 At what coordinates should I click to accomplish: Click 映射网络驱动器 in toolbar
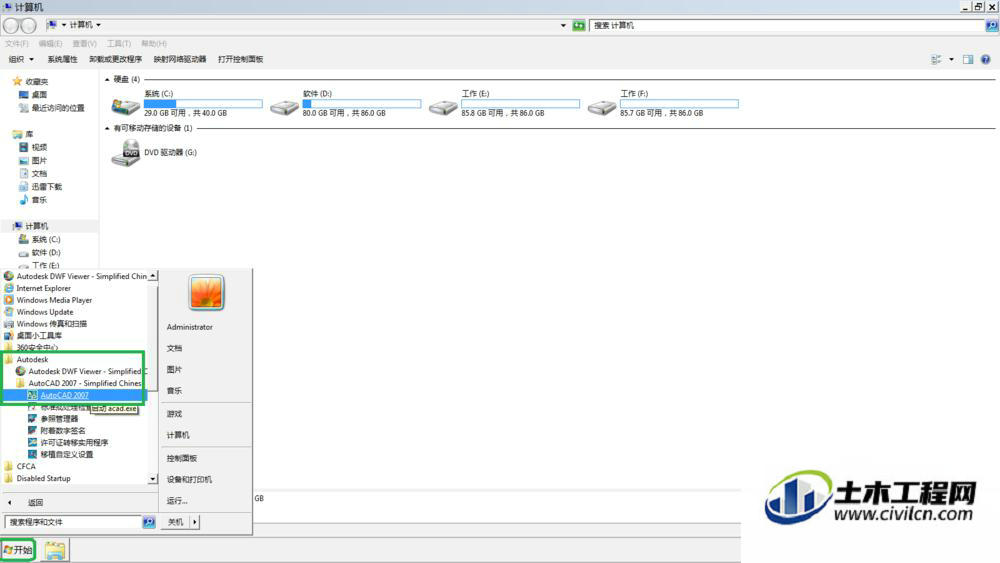(180, 59)
